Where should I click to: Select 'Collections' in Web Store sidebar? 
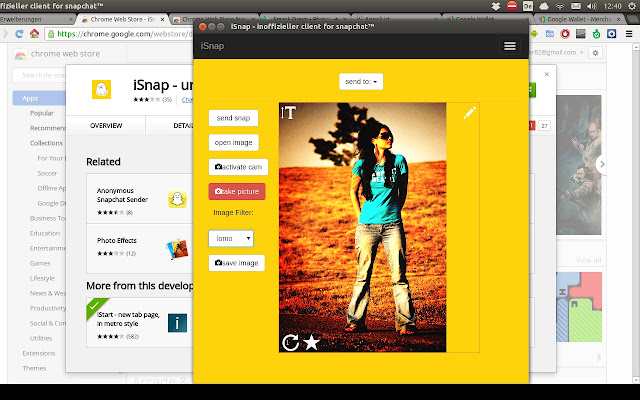(46, 143)
